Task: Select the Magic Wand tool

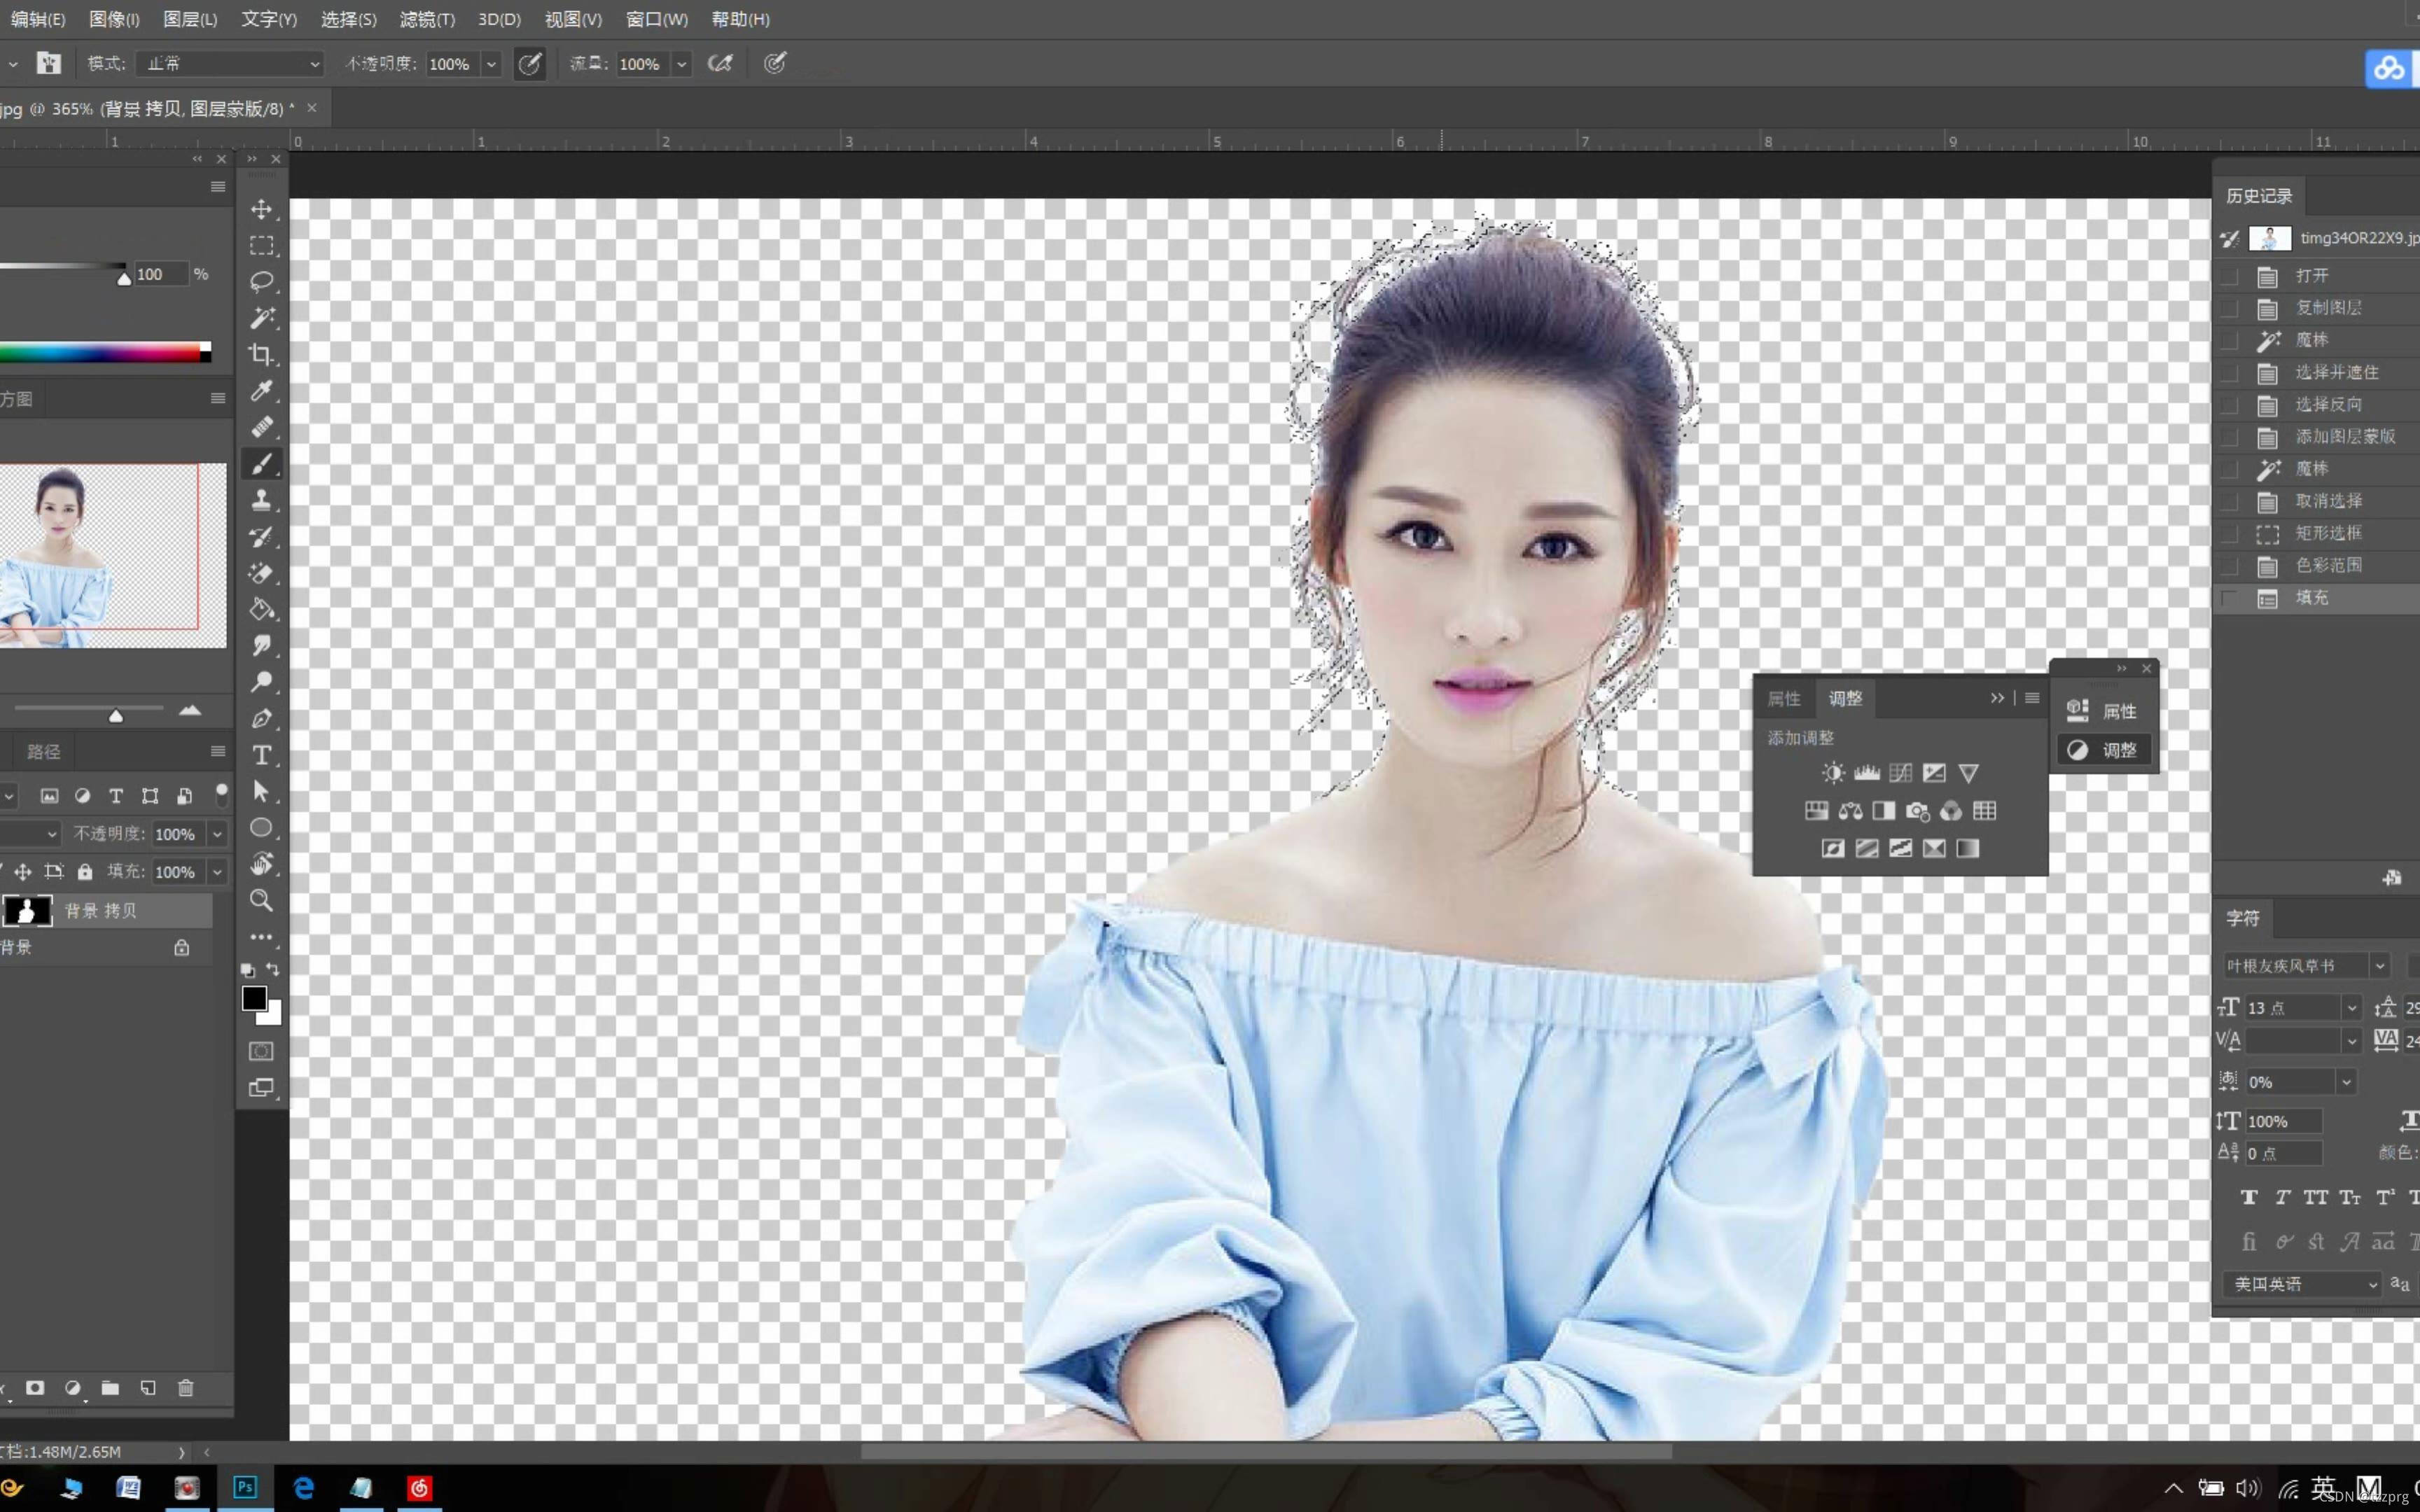Action: [x=262, y=318]
